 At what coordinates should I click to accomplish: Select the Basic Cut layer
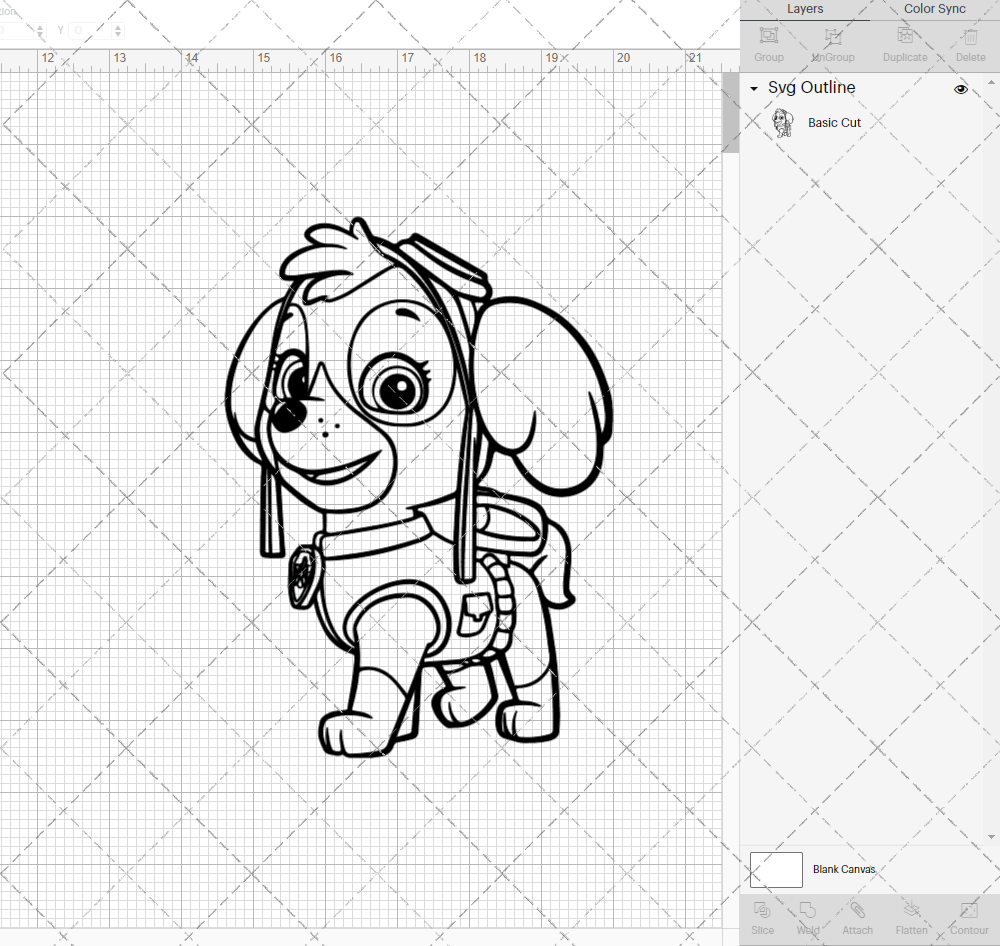pos(834,122)
